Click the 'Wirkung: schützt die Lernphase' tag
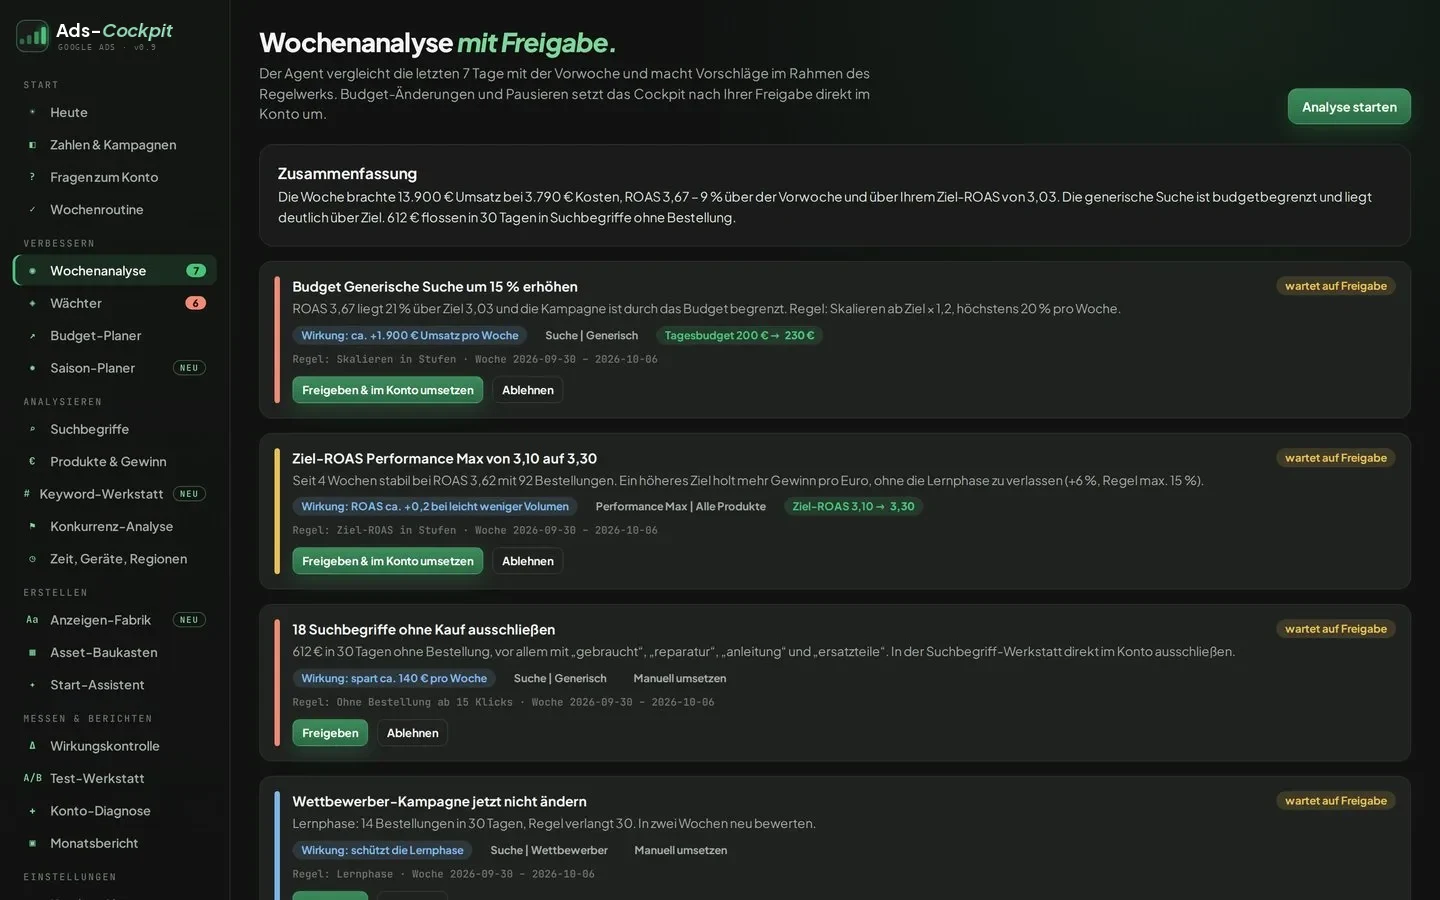 tap(382, 851)
